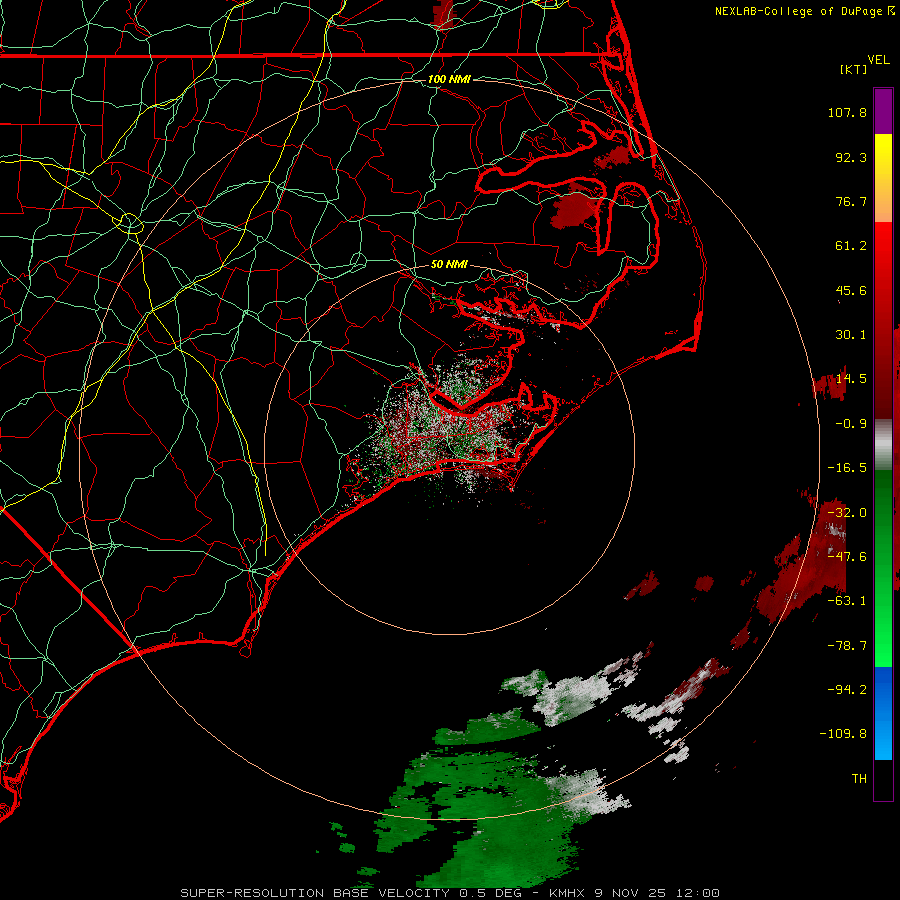The height and width of the screenshot is (900, 900).
Task: Select the 45.6 scale value
Action: click(851, 290)
